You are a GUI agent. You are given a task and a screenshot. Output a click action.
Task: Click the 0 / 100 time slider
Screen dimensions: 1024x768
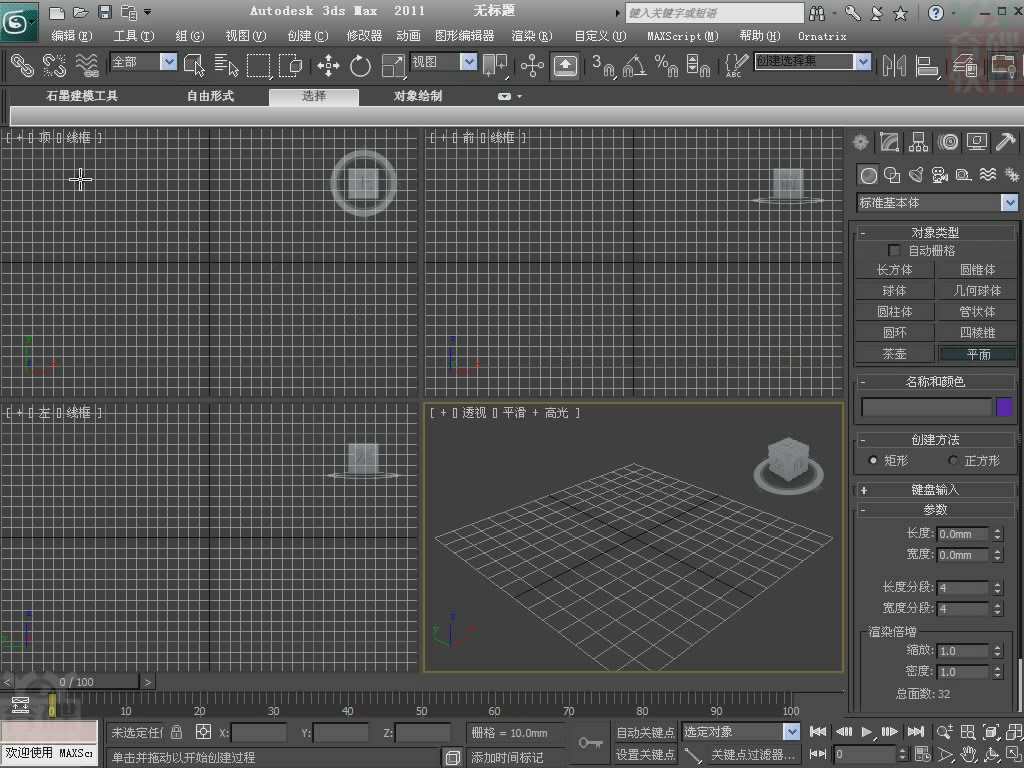(76, 682)
